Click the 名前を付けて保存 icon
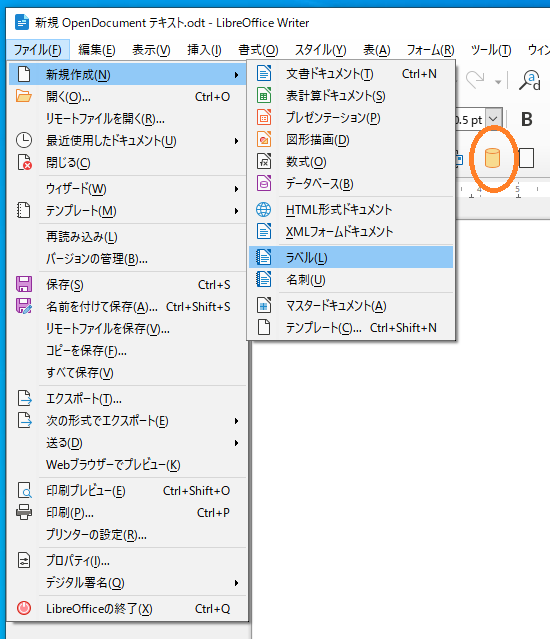Viewport: 550px width, 639px height. click(24, 306)
